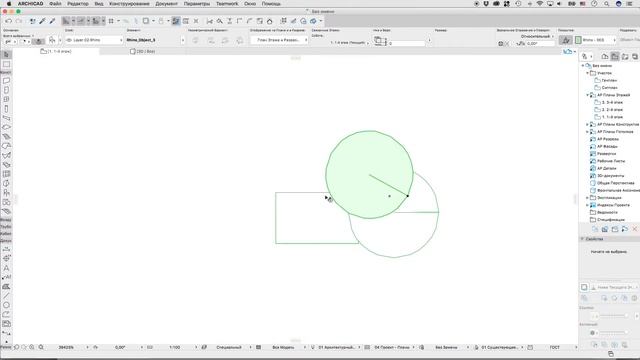Open the 1. 1-й этаж home story dropdown
Screen dimensions: 640x360
349,42
